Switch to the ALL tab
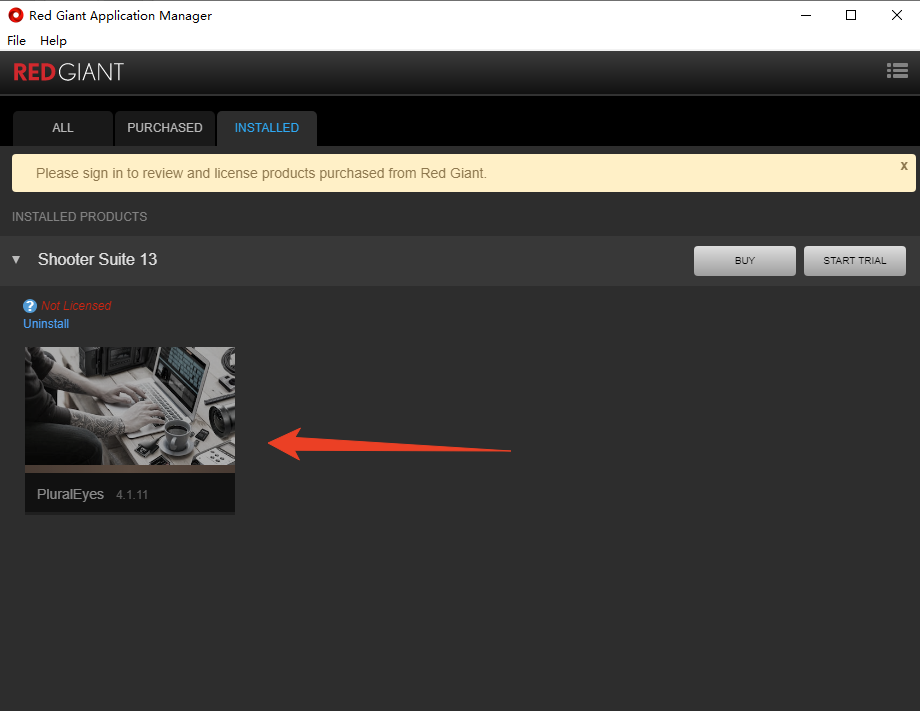Image resolution: width=920 pixels, height=711 pixels. (x=62, y=128)
